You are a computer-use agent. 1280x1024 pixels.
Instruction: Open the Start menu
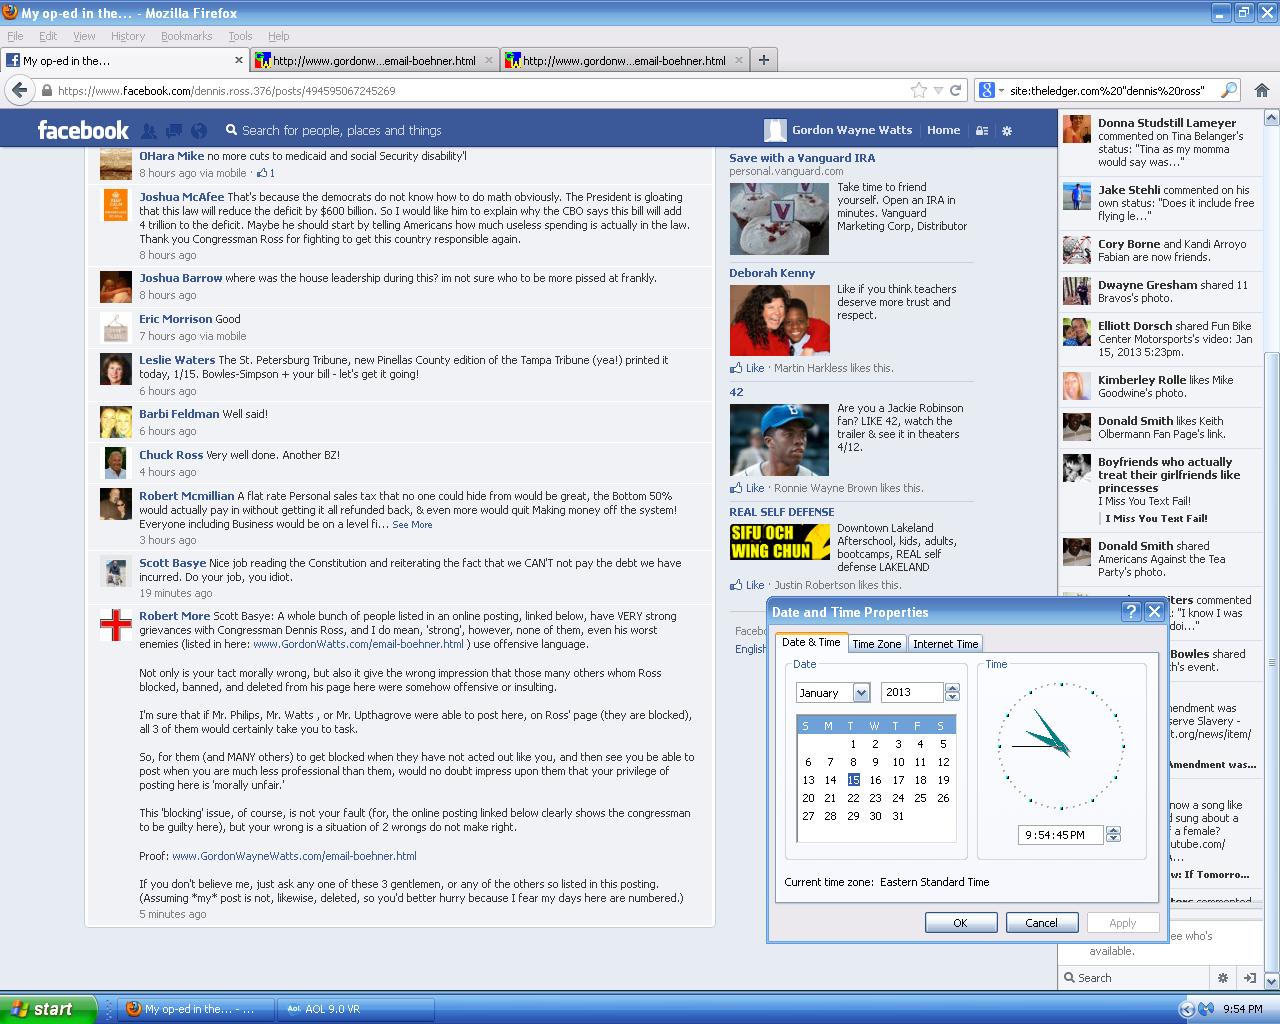[x=48, y=1009]
